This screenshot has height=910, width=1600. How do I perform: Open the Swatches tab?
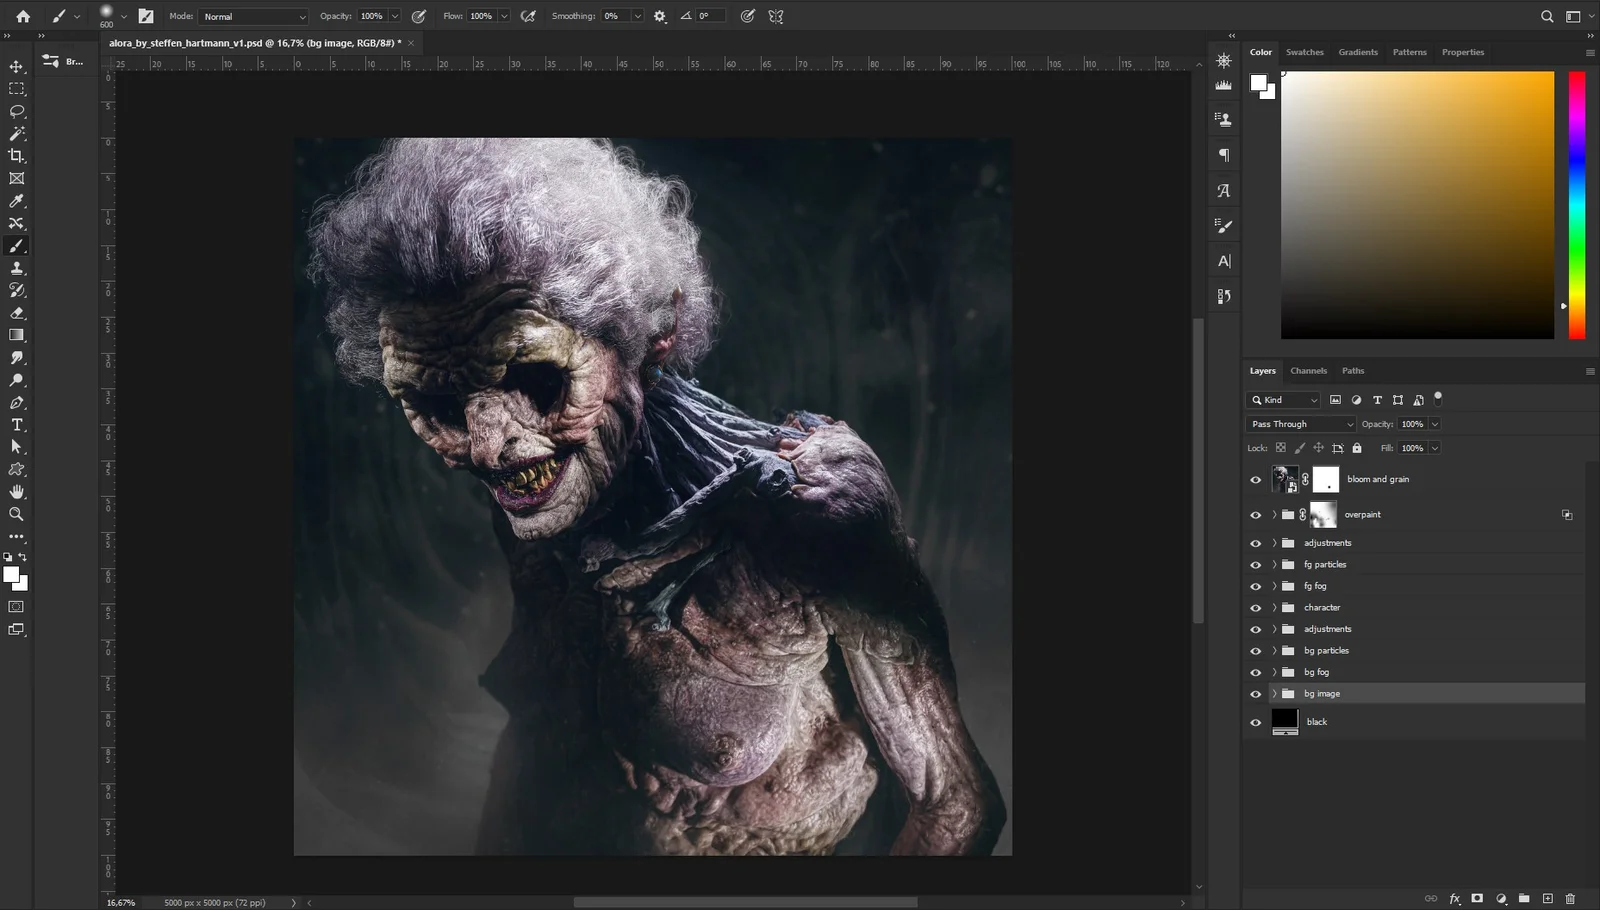click(1305, 52)
